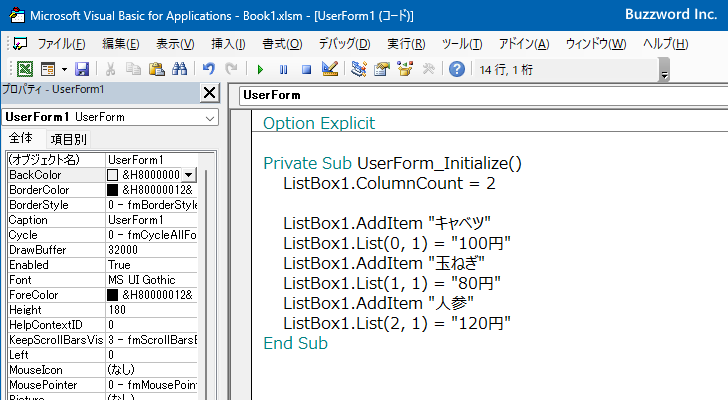
Task: Expand the UserForm1 object selector dropdown
Action: 210,118
